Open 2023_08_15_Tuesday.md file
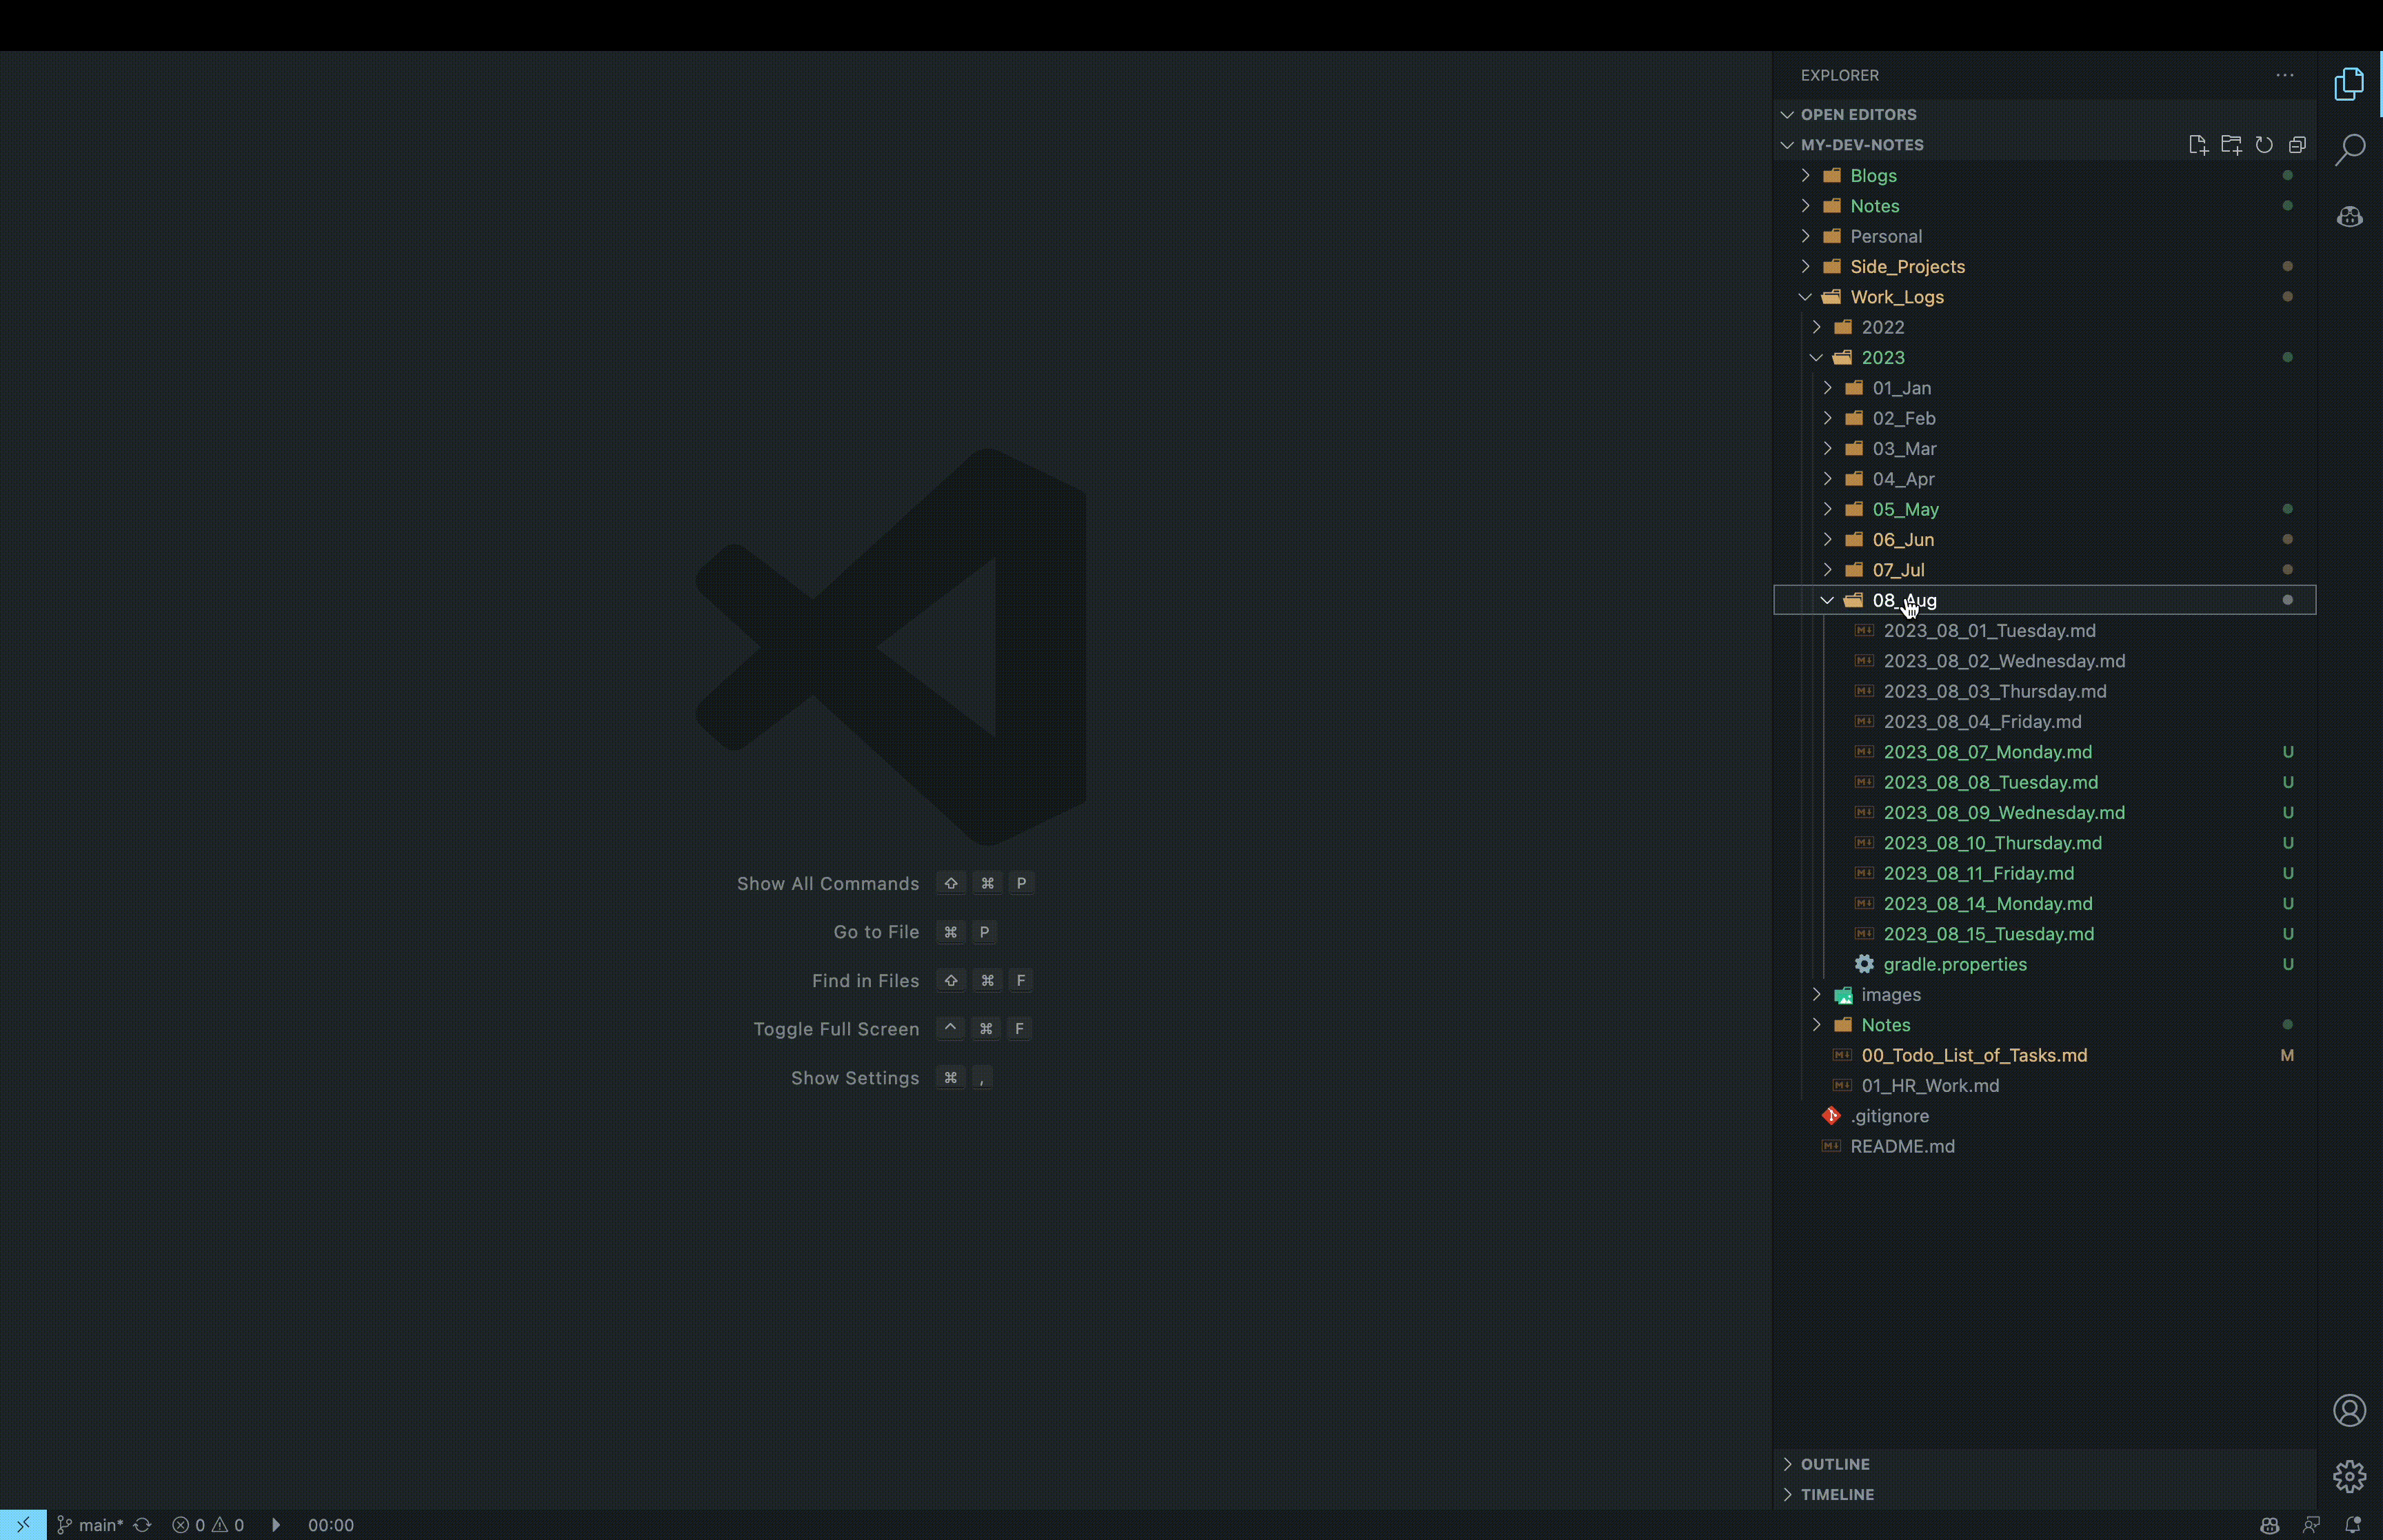This screenshot has width=2383, height=1540. click(1988, 934)
